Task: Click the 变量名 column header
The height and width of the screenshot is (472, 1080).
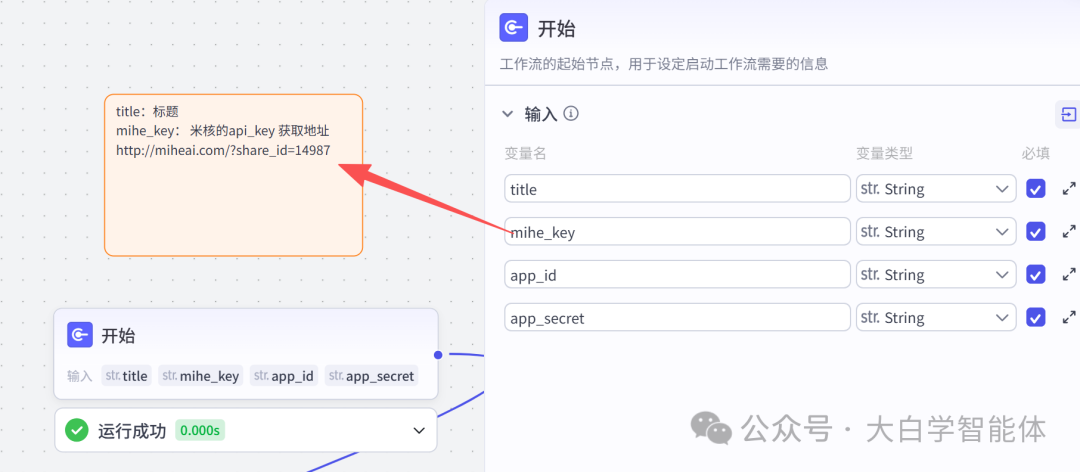Action: coord(526,154)
